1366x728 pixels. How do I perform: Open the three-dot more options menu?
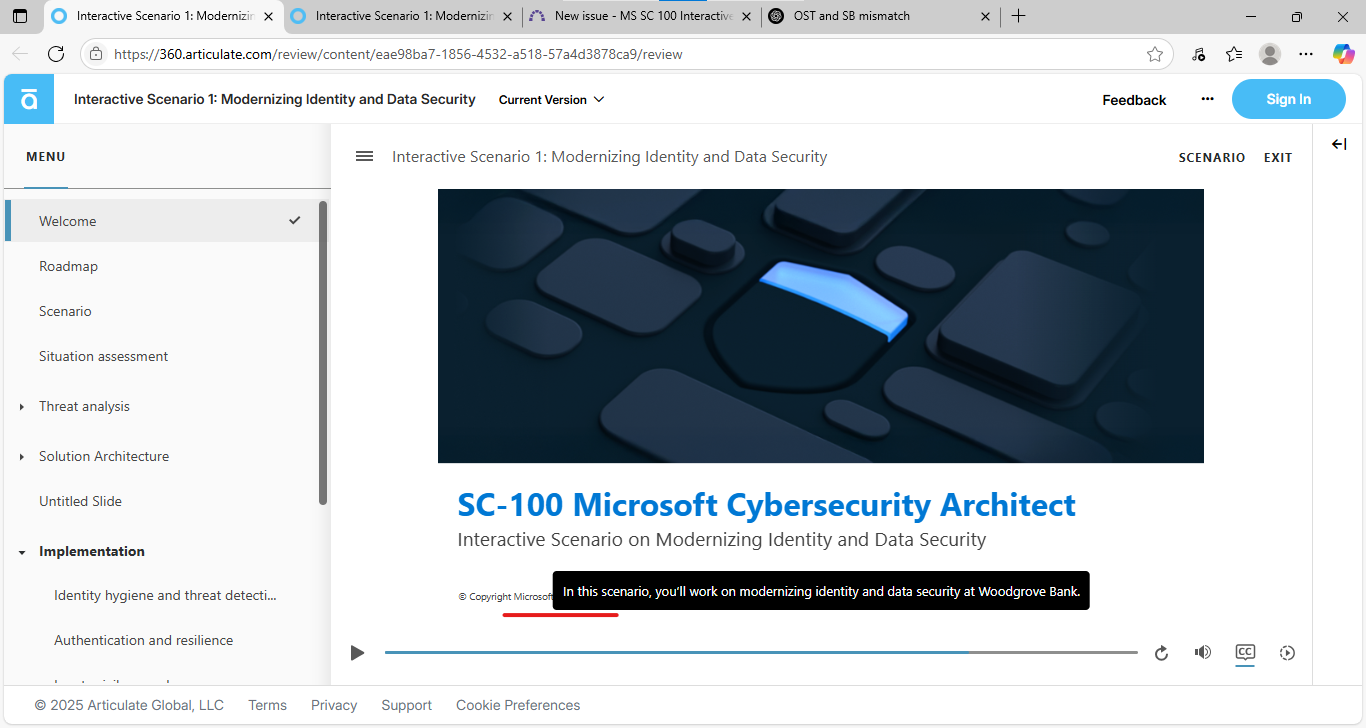point(1207,99)
